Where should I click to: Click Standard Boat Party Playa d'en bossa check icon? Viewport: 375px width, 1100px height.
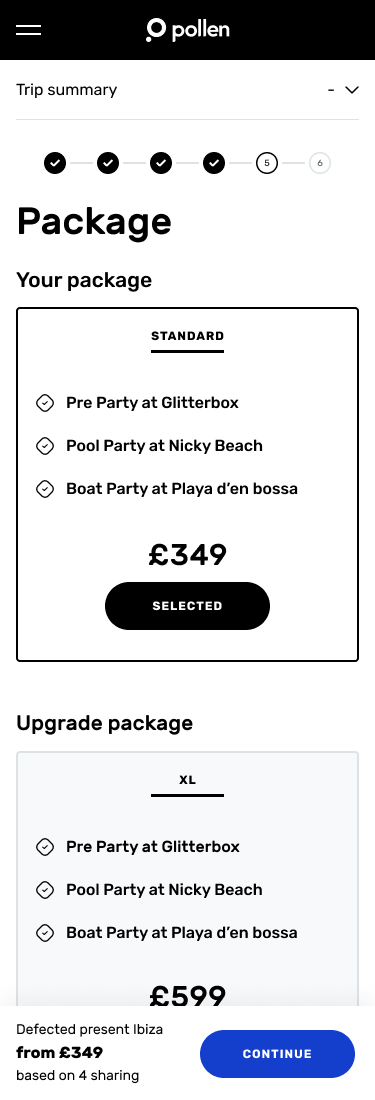pyautogui.click(x=45, y=488)
